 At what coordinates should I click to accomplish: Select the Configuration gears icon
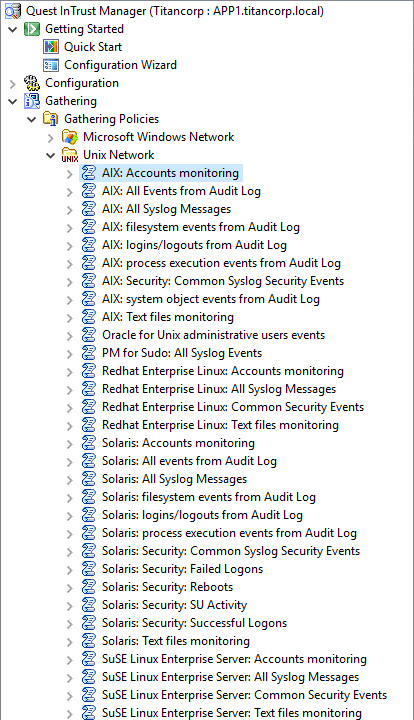(32, 83)
